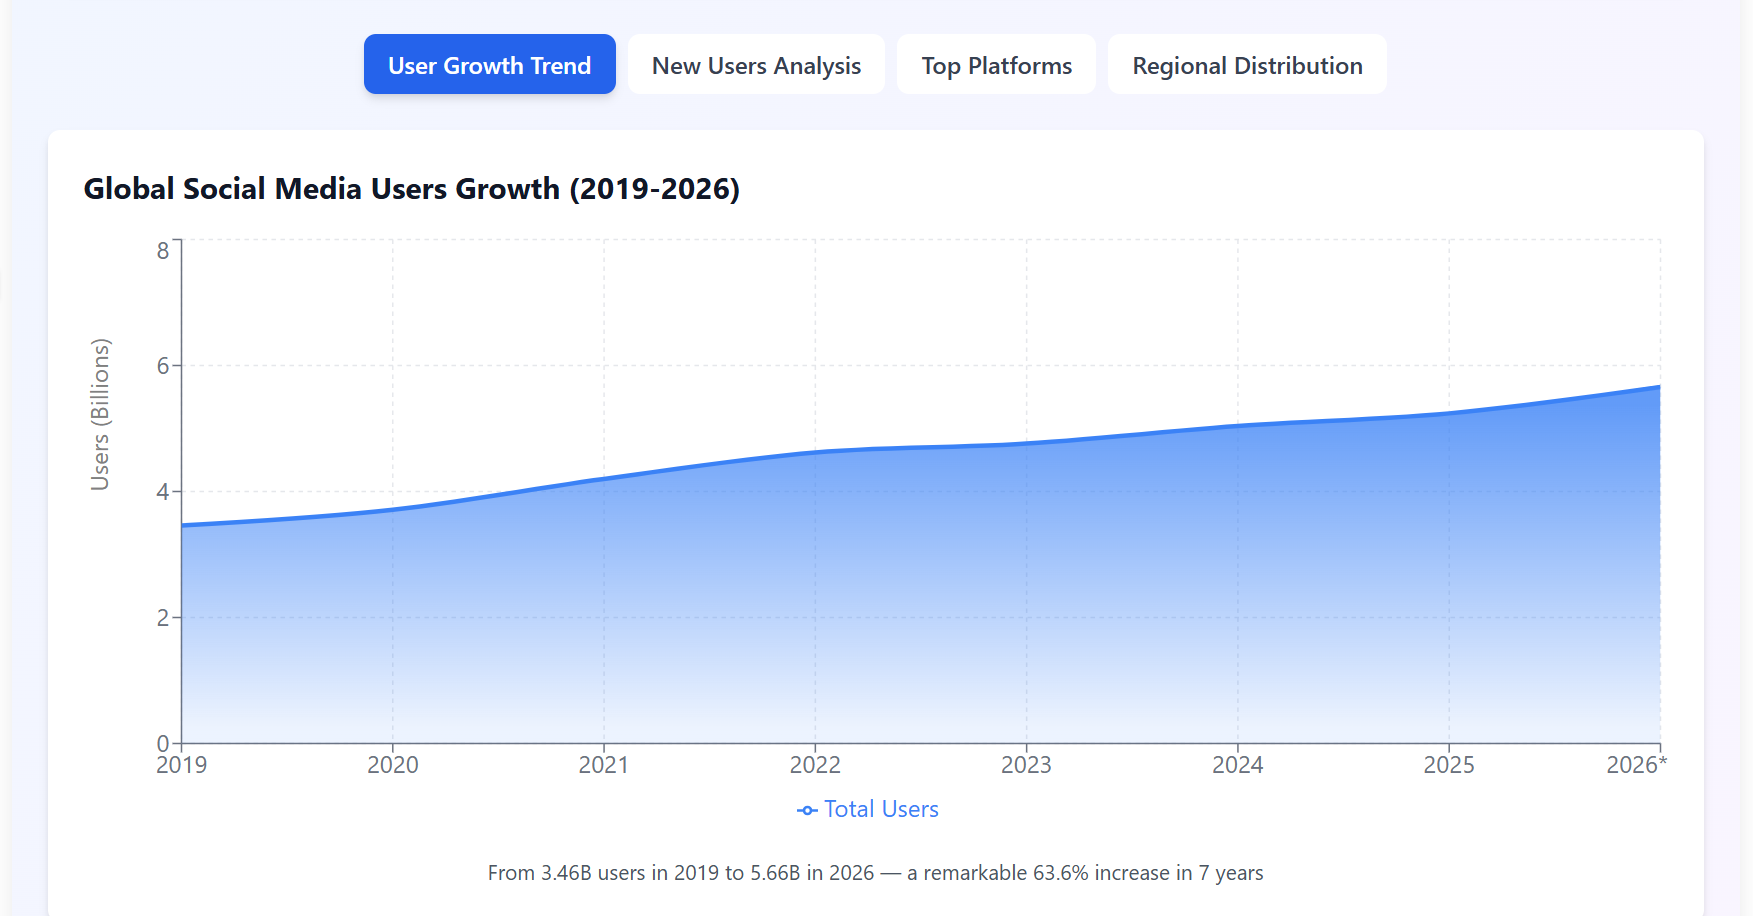Click the y-axis value 6 label
Screen dimensions: 1753x916
[163, 366]
